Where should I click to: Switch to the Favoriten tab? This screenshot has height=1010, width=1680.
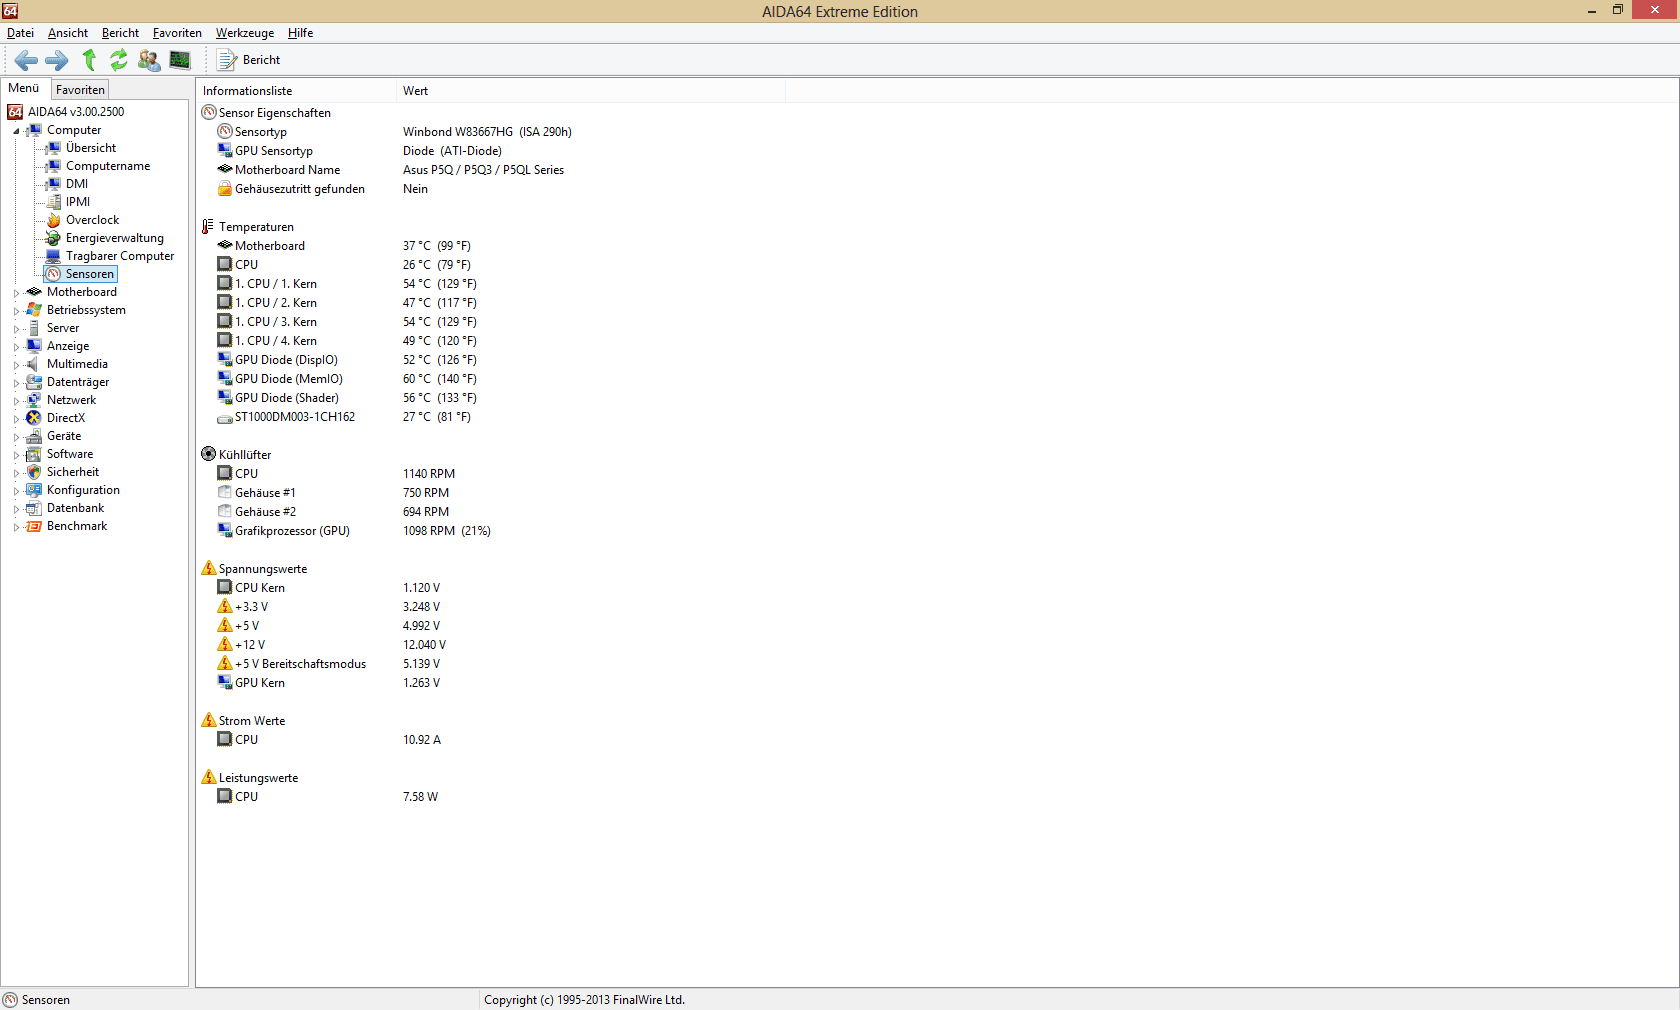coord(80,90)
